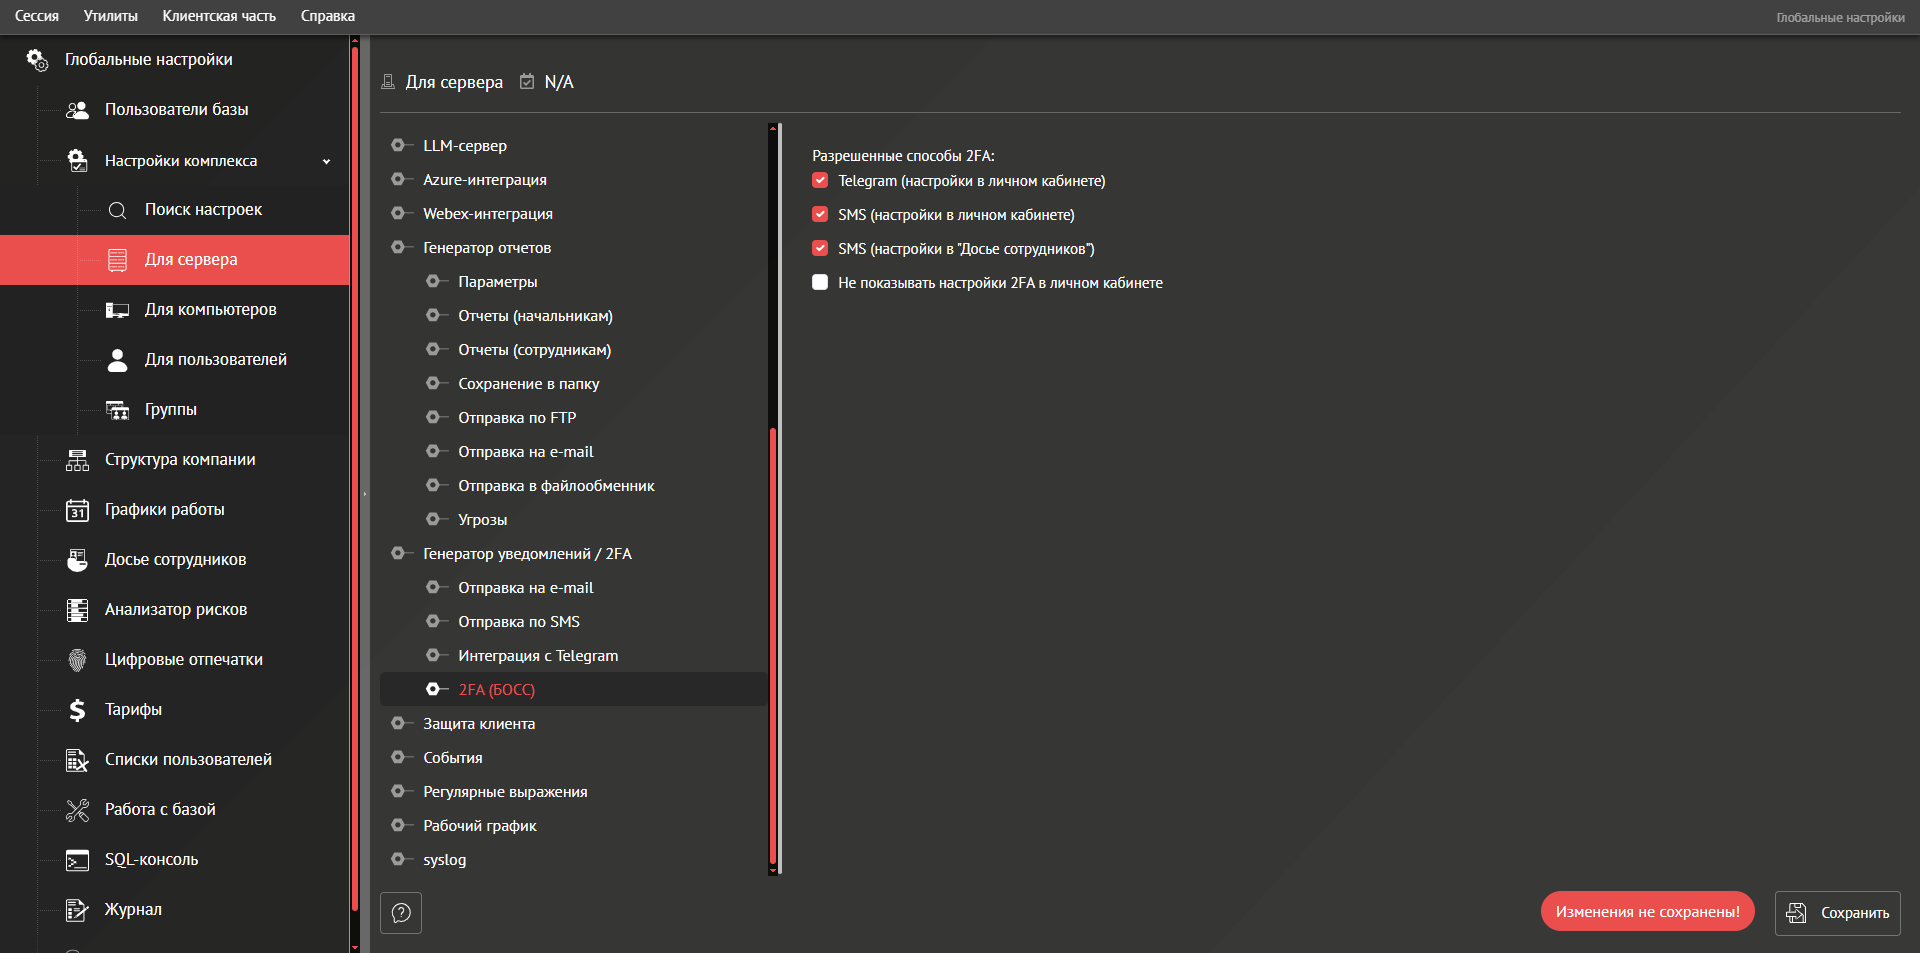Open Work schedules calendar icon
The width and height of the screenshot is (1920, 953).
77,510
